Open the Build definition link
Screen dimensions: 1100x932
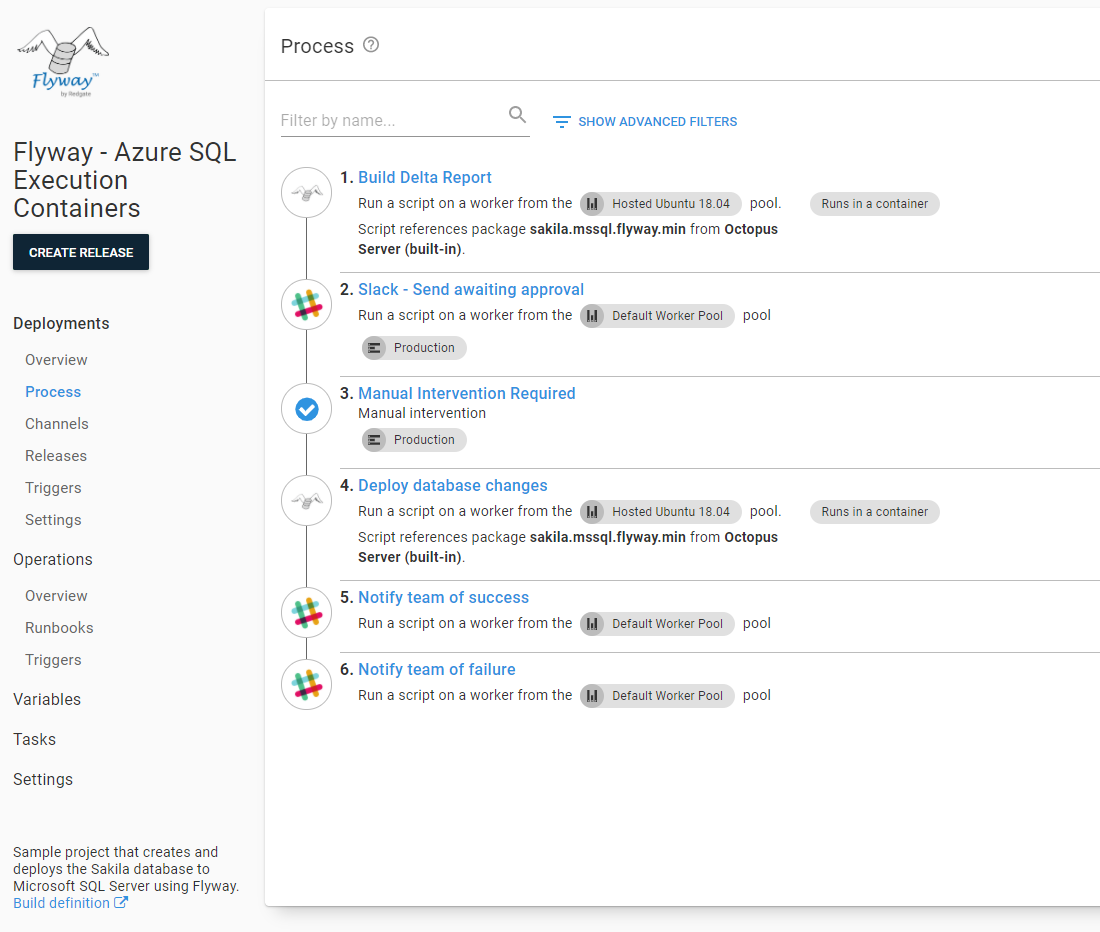point(60,902)
